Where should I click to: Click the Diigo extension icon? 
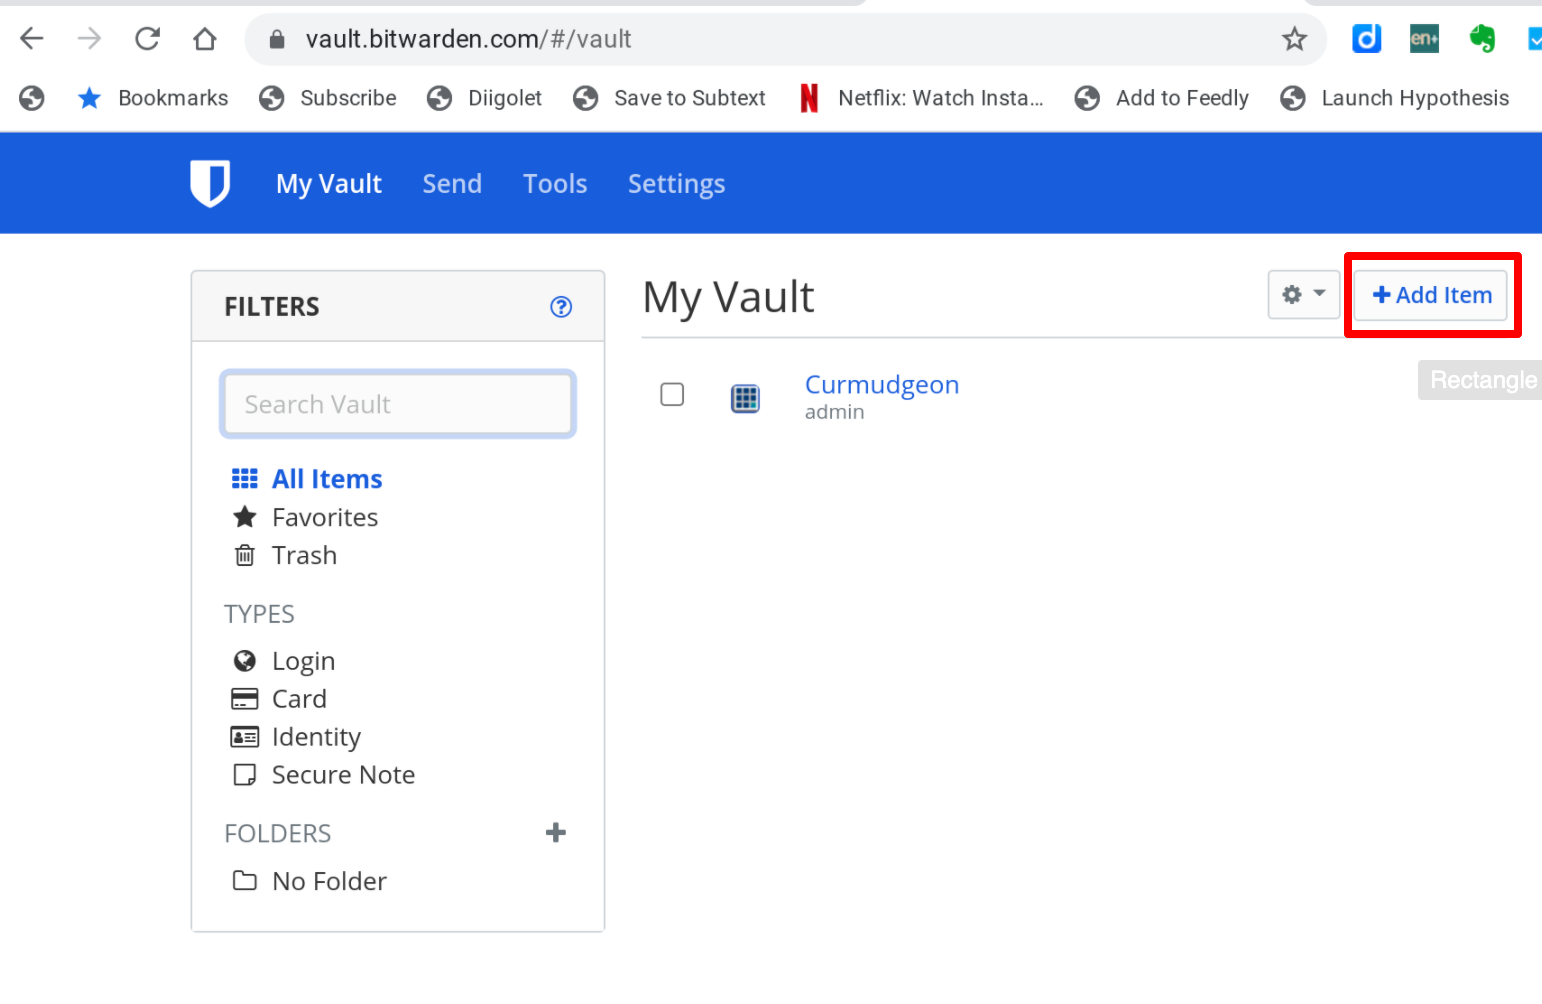click(x=1366, y=39)
